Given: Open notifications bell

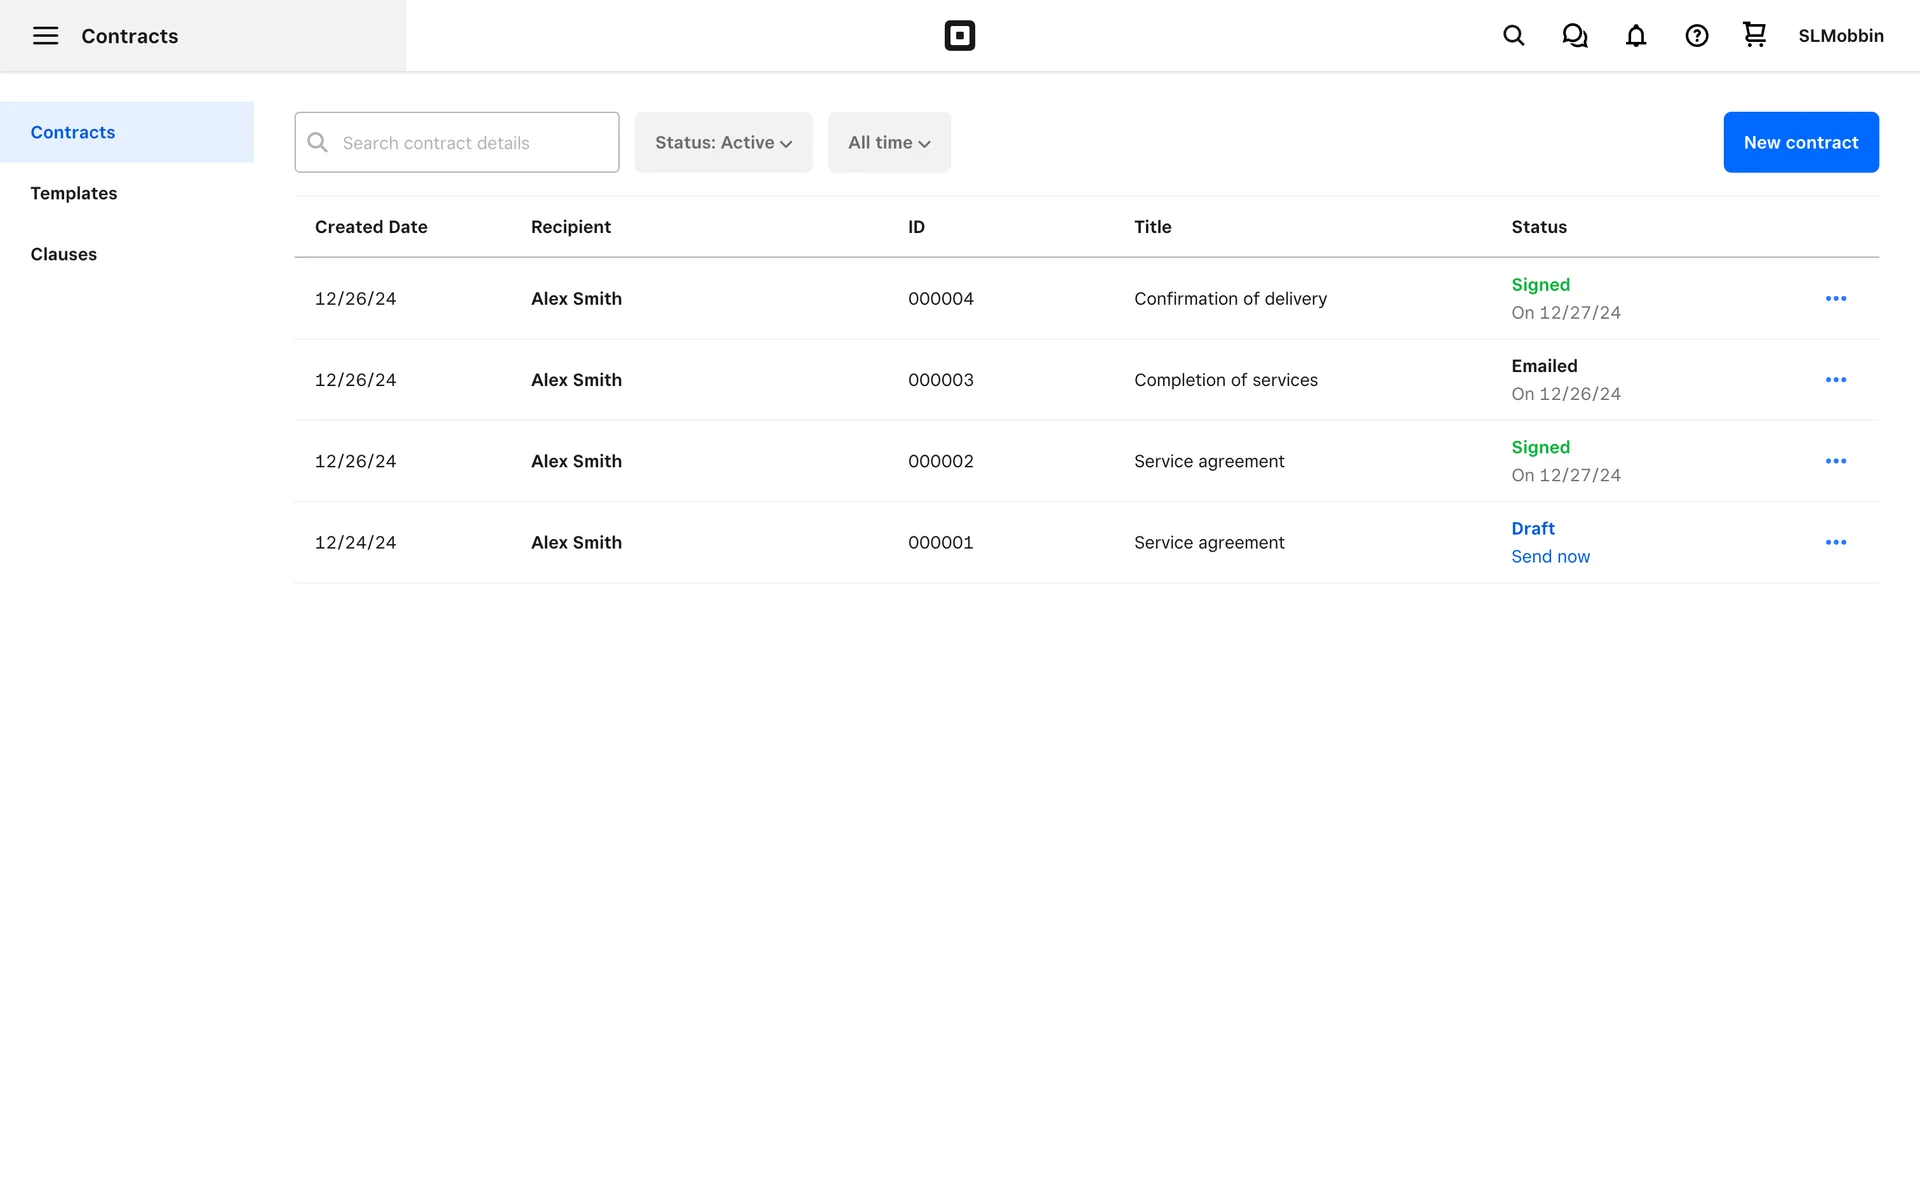Looking at the screenshot, I should [1635, 36].
